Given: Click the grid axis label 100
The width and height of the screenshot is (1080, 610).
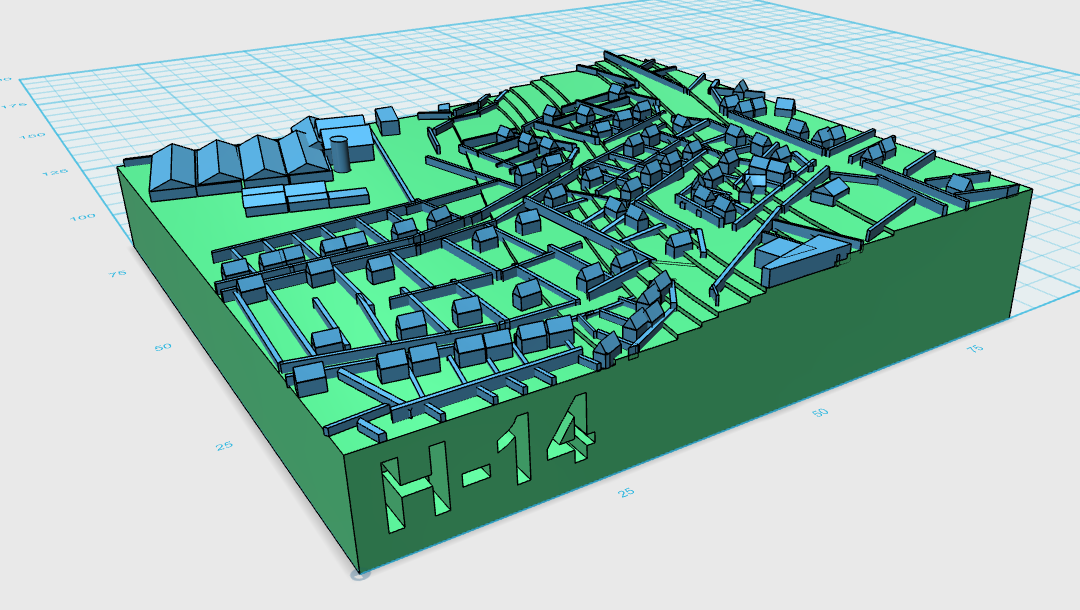Looking at the screenshot, I should [x=83, y=218].
